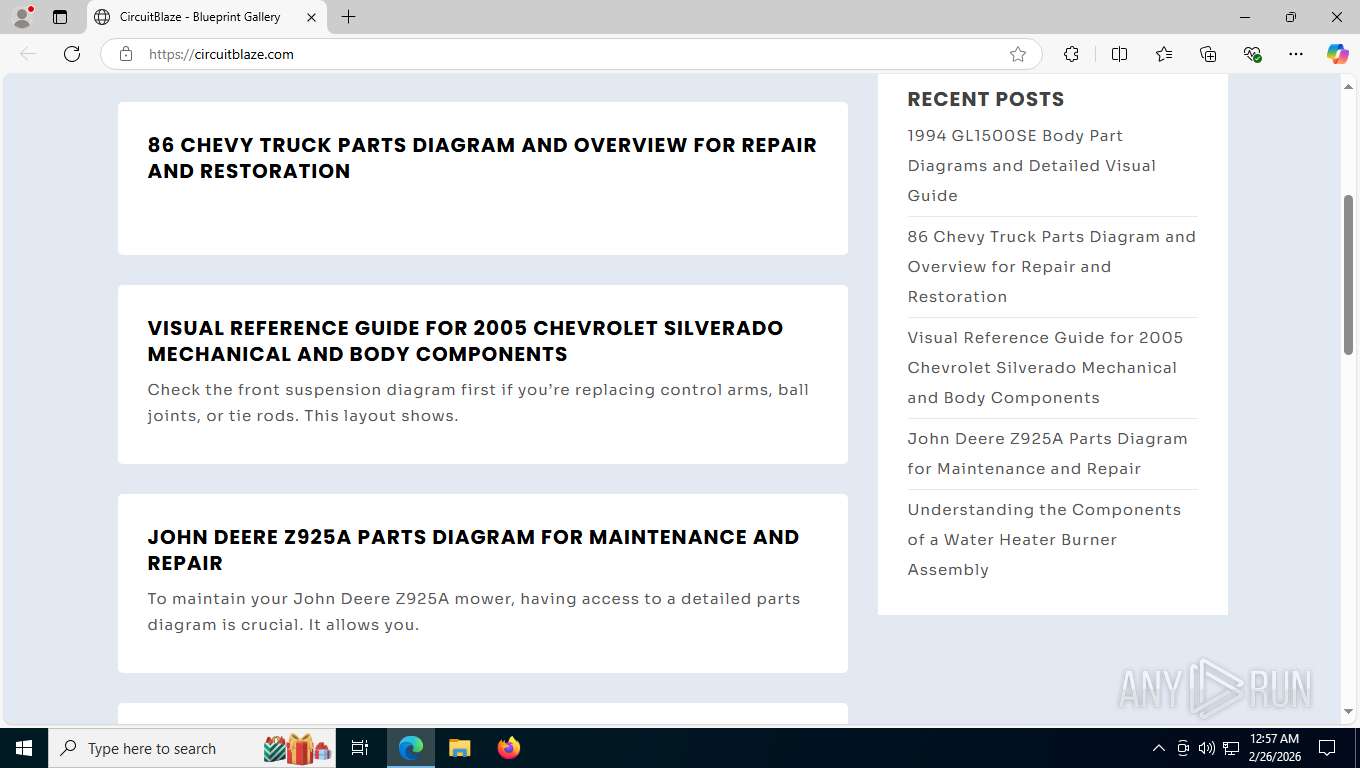This screenshot has width=1360, height=768.
Task: Open Microsoft Edge taskbar icon
Action: (x=411, y=748)
